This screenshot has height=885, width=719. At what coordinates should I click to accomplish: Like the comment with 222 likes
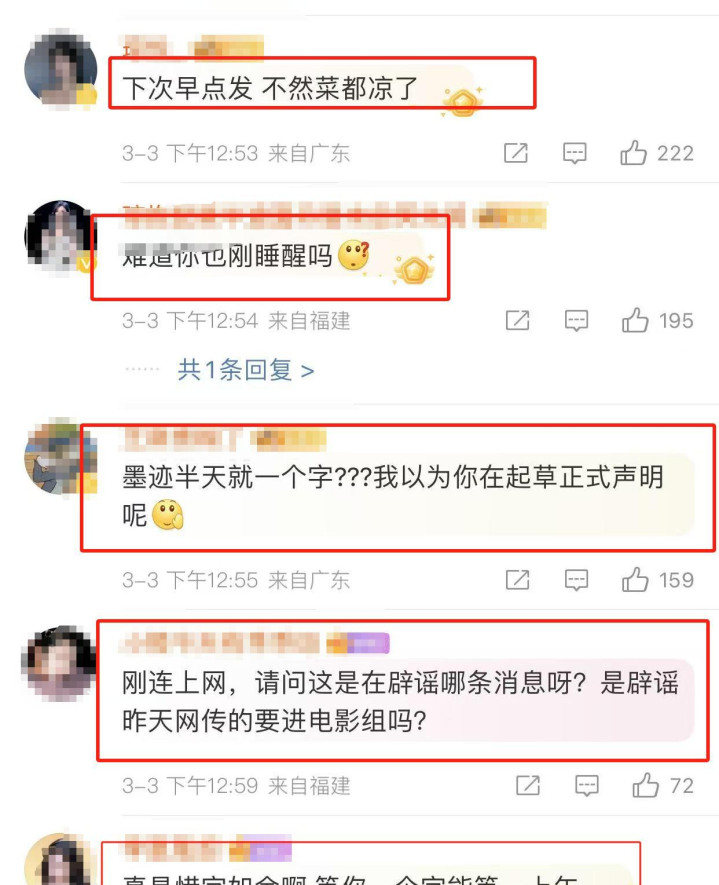pos(633,153)
